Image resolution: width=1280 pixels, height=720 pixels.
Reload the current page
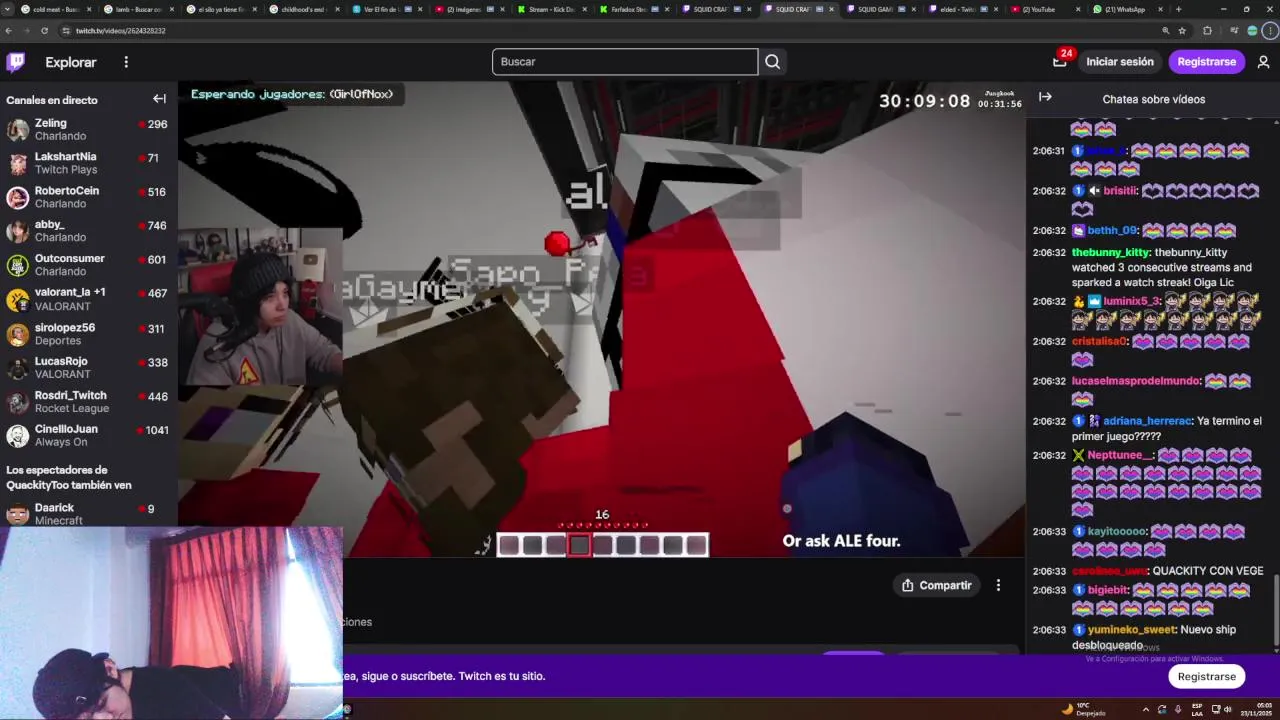(44, 31)
